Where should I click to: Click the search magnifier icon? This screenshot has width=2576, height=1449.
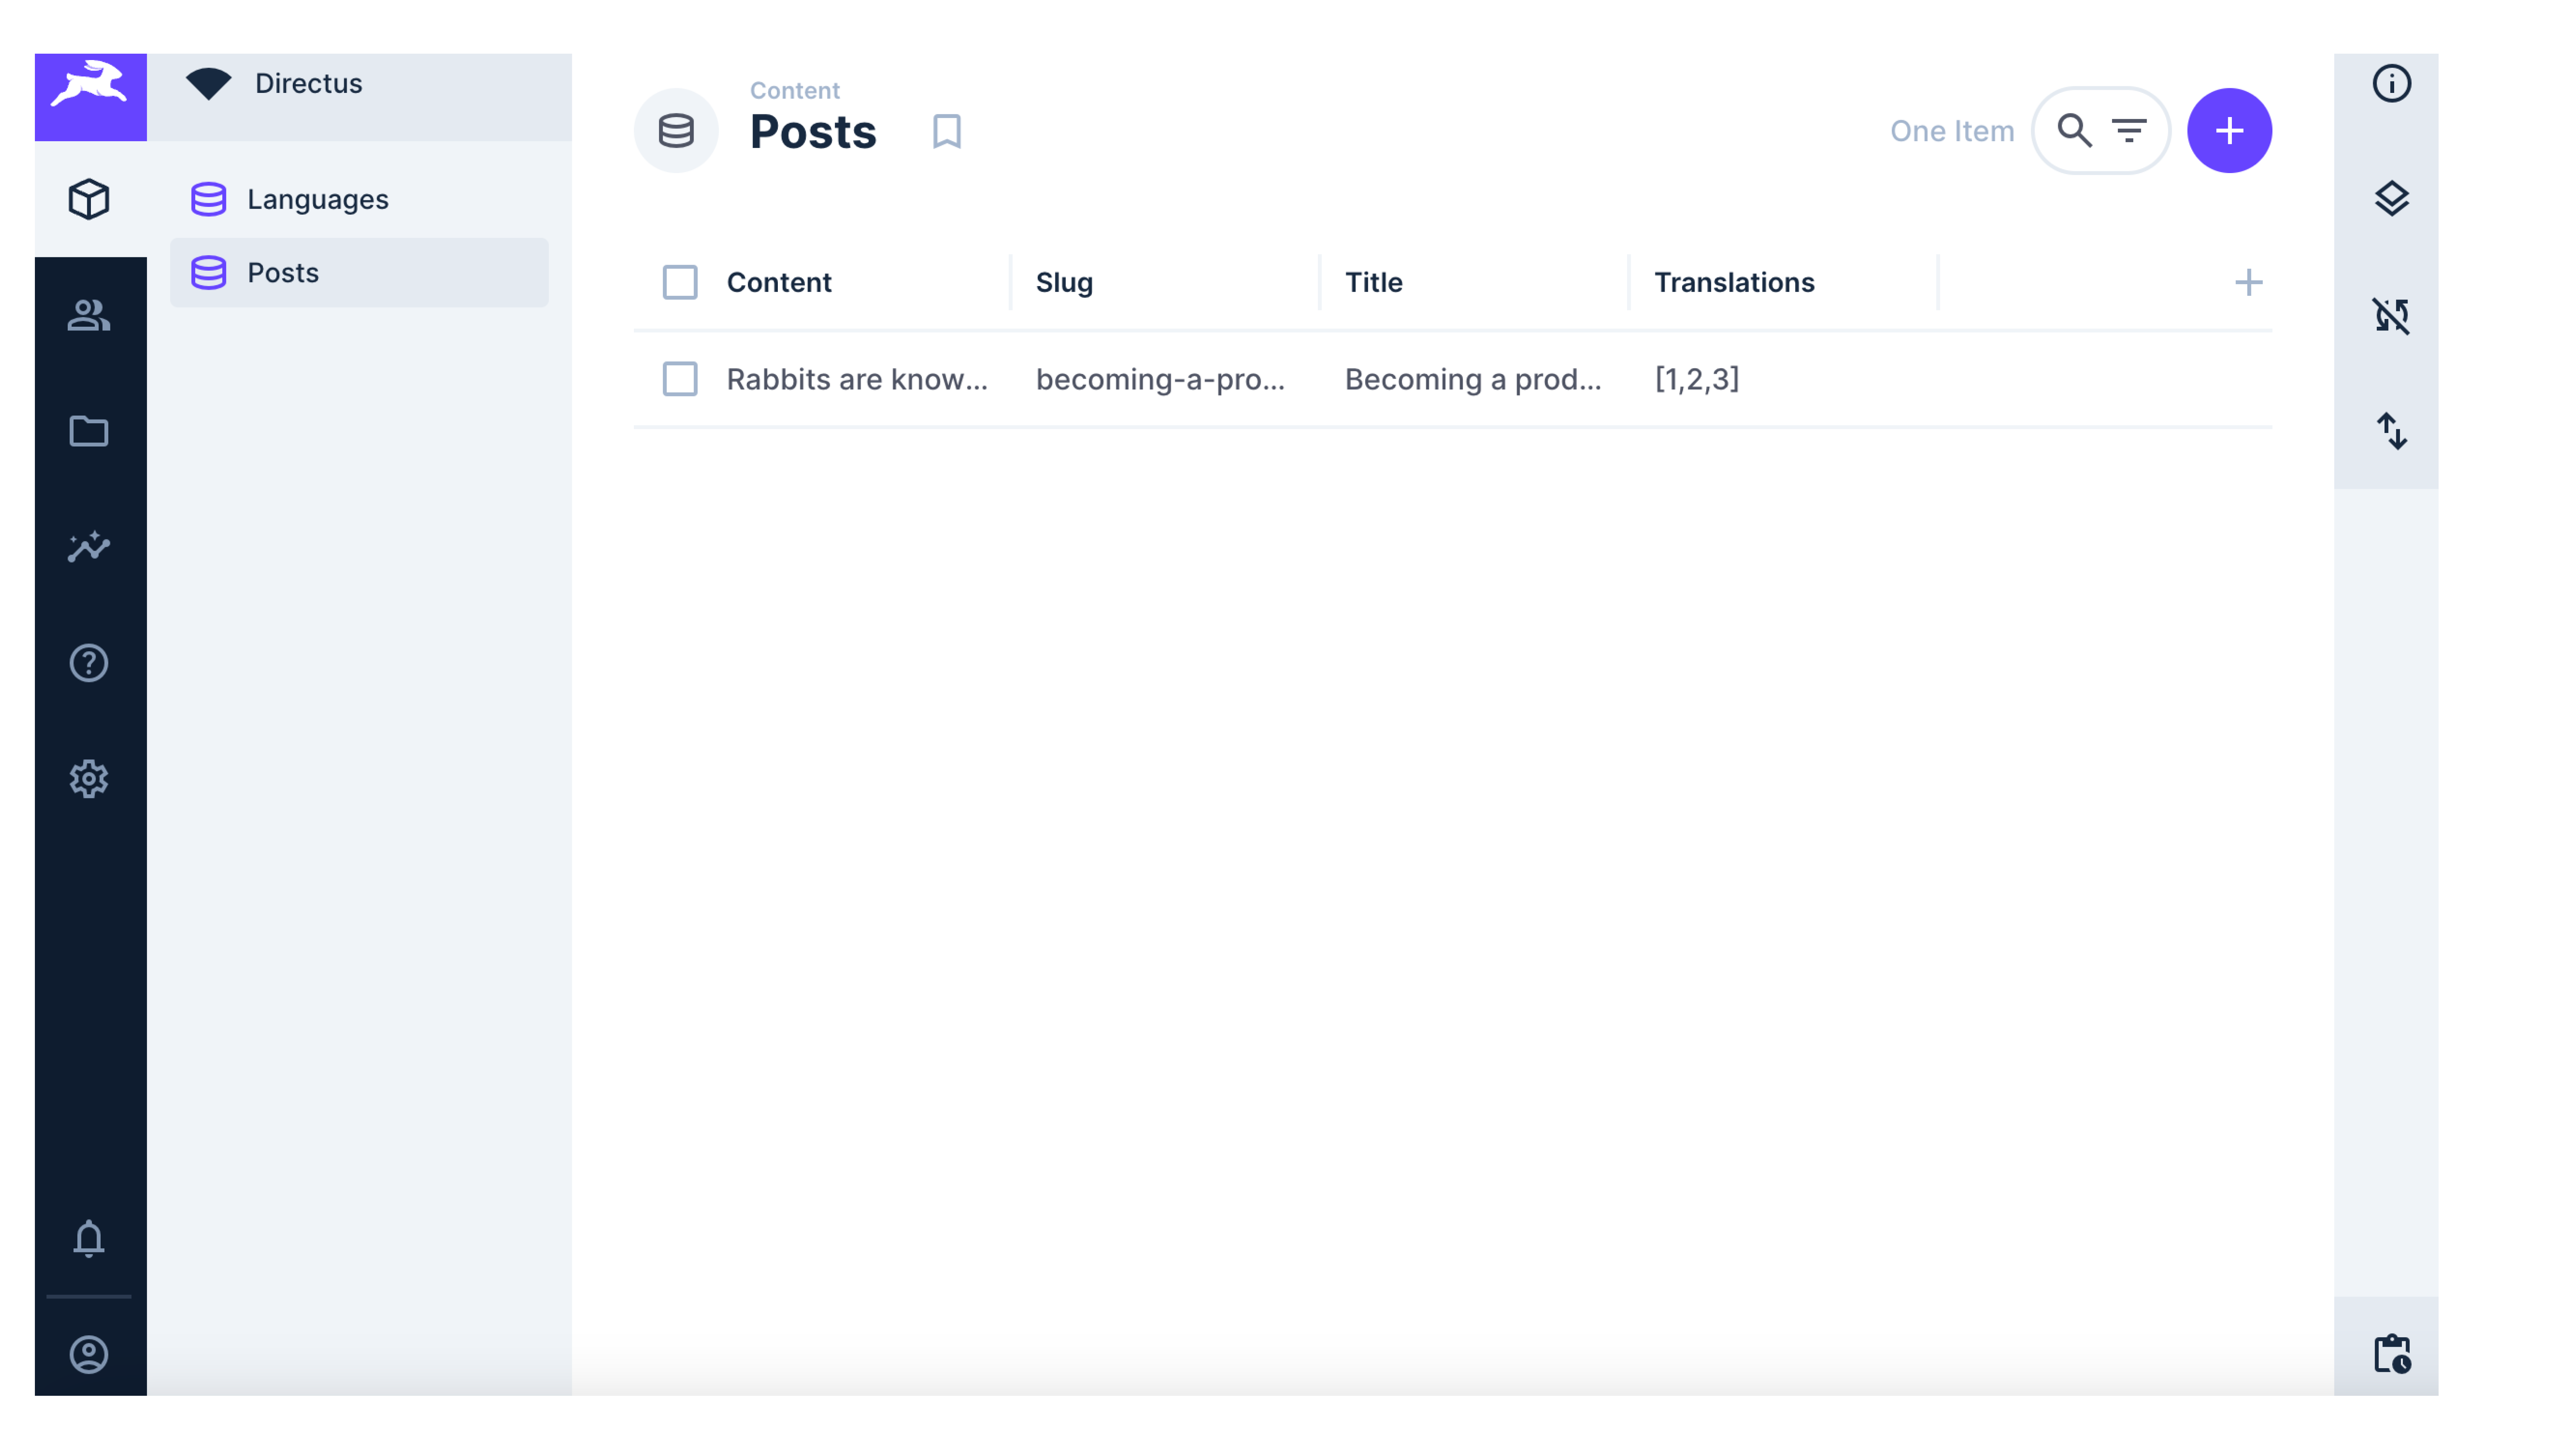pos(2074,131)
